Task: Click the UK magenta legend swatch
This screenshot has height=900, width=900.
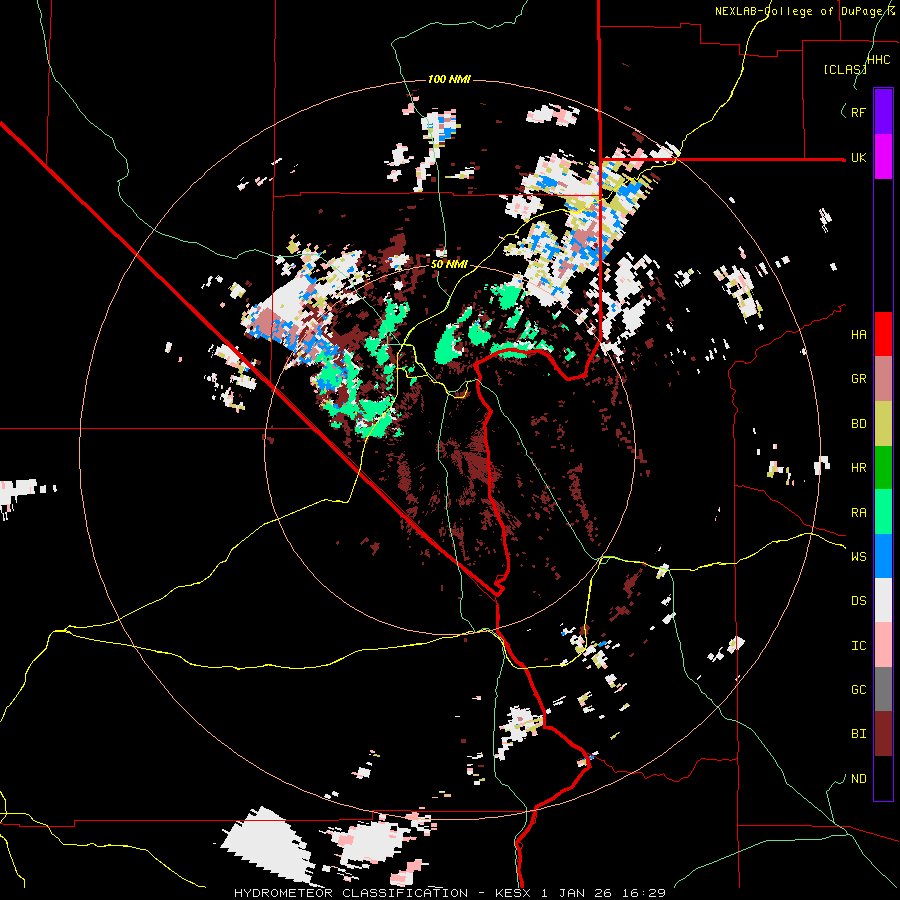Action: (x=883, y=157)
